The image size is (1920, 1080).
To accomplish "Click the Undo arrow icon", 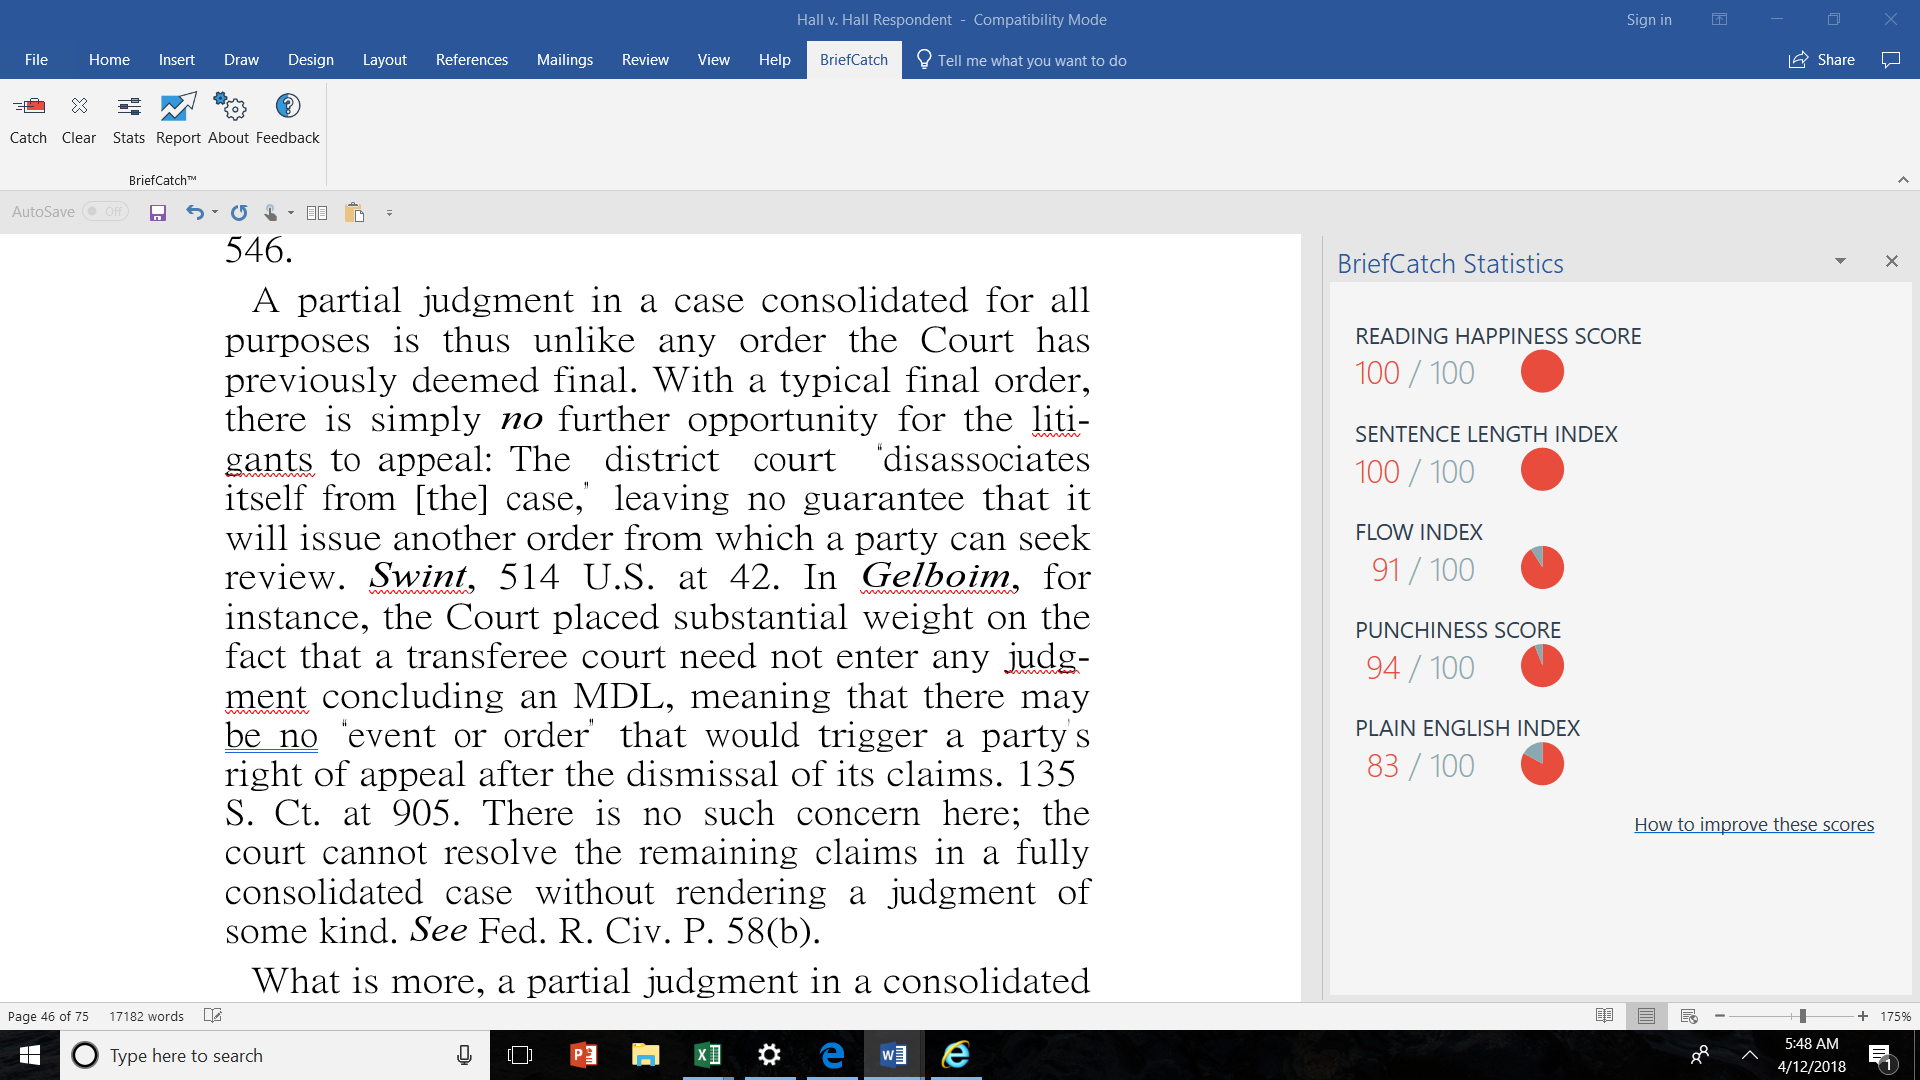I will pos(194,212).
